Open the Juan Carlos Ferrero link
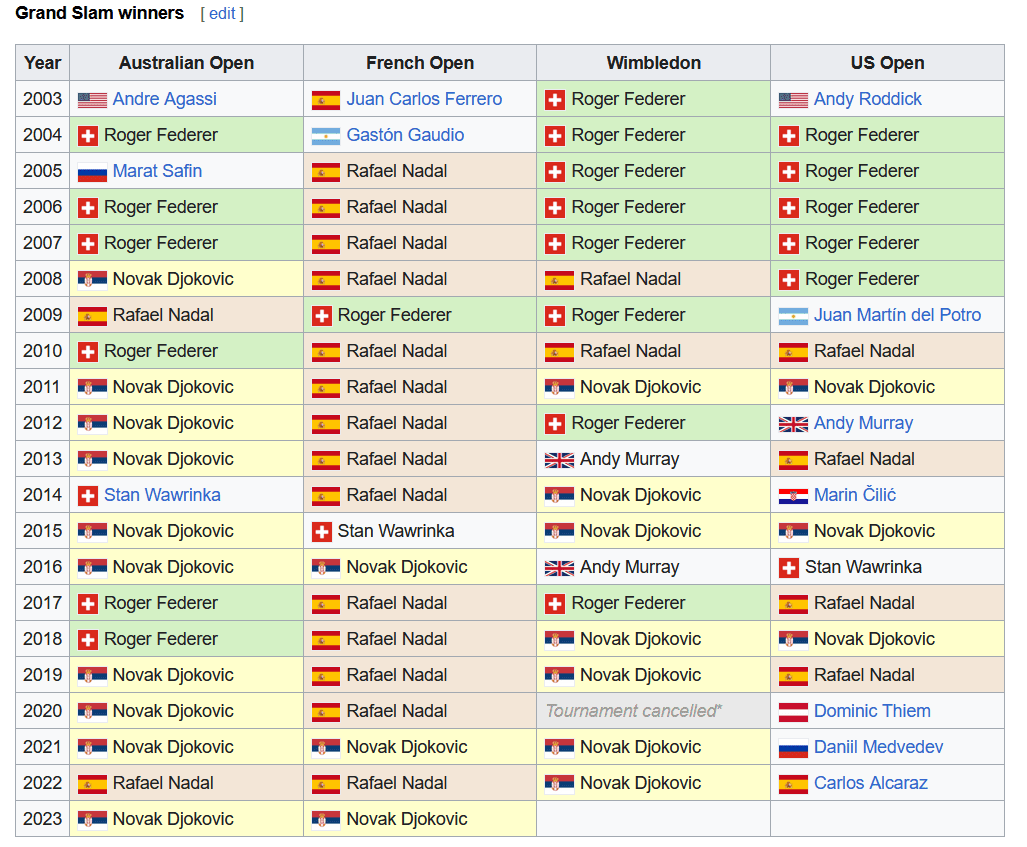1027x847 pixels. (424, 99)
